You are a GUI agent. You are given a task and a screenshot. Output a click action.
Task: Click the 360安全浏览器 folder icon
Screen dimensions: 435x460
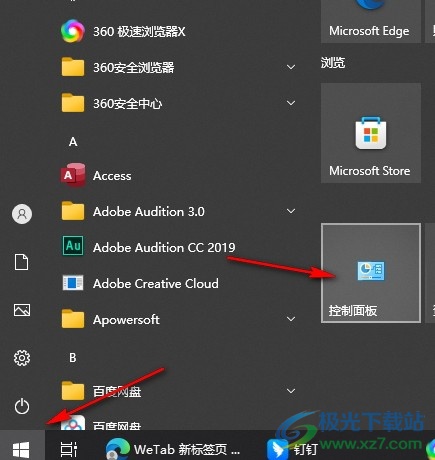tap(73, 67)
